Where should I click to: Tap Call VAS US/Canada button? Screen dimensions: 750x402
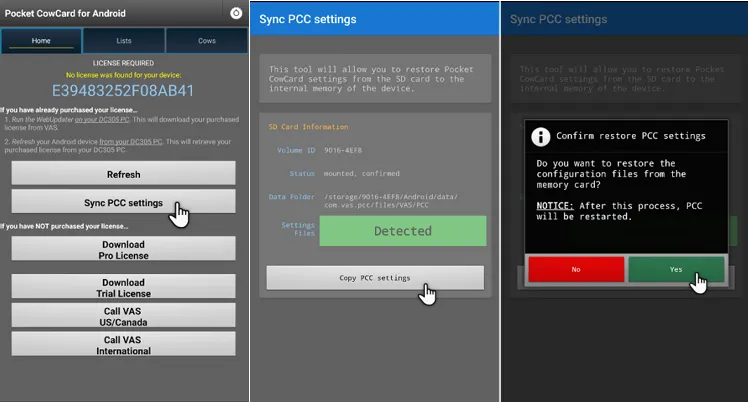(x=123, y=315)
